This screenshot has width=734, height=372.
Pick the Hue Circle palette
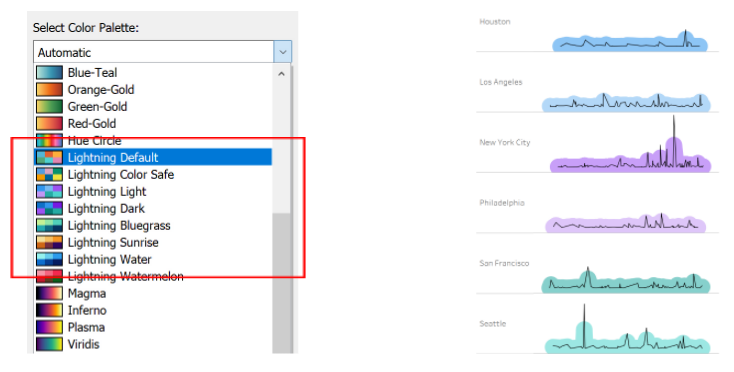pos(153,140)
